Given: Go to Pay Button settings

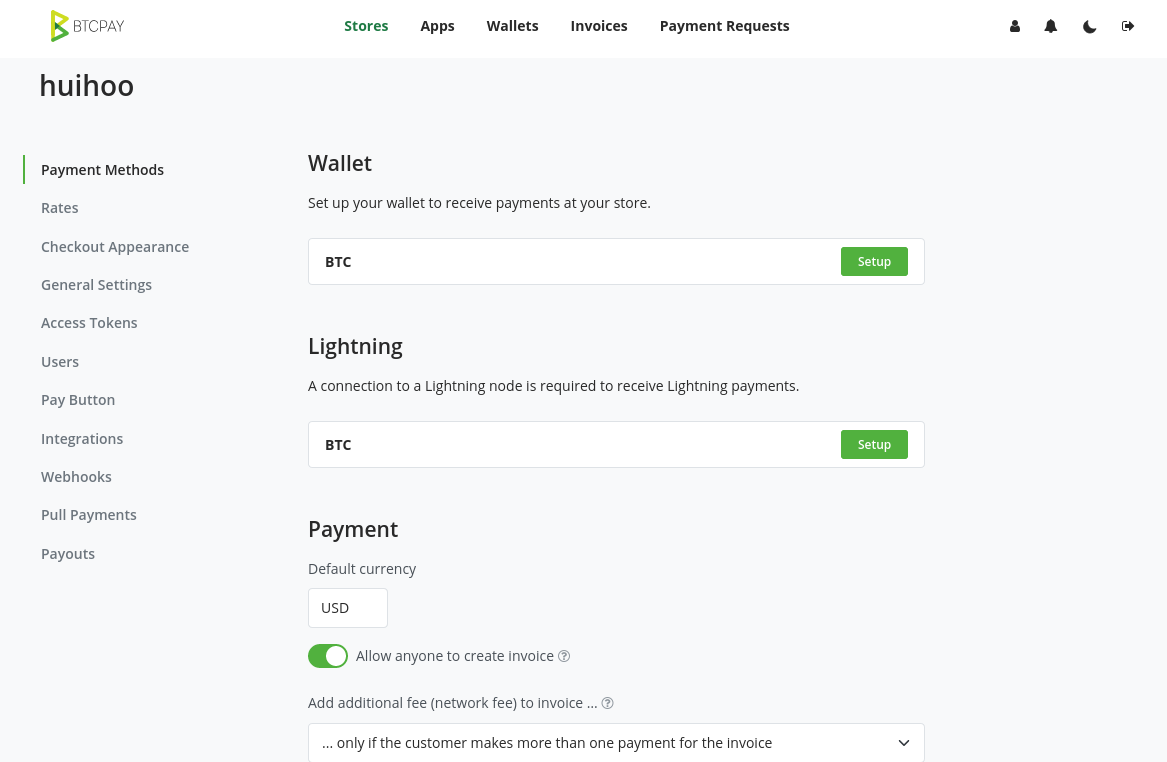Looking at the screenshot, I should pyautogui.click(x=78, y=400).
